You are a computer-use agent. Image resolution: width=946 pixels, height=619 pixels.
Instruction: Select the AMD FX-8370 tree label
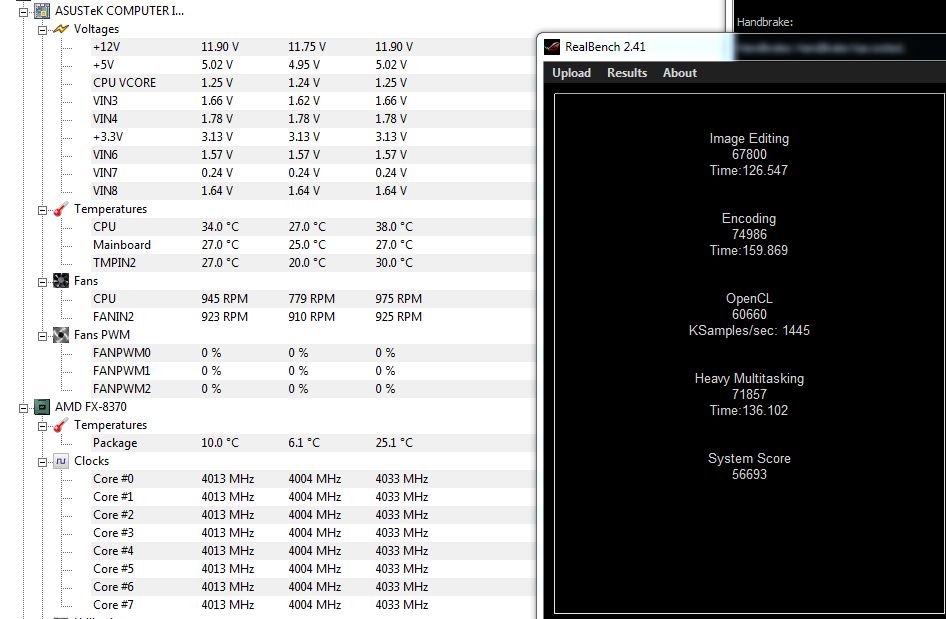click(90, 407)
